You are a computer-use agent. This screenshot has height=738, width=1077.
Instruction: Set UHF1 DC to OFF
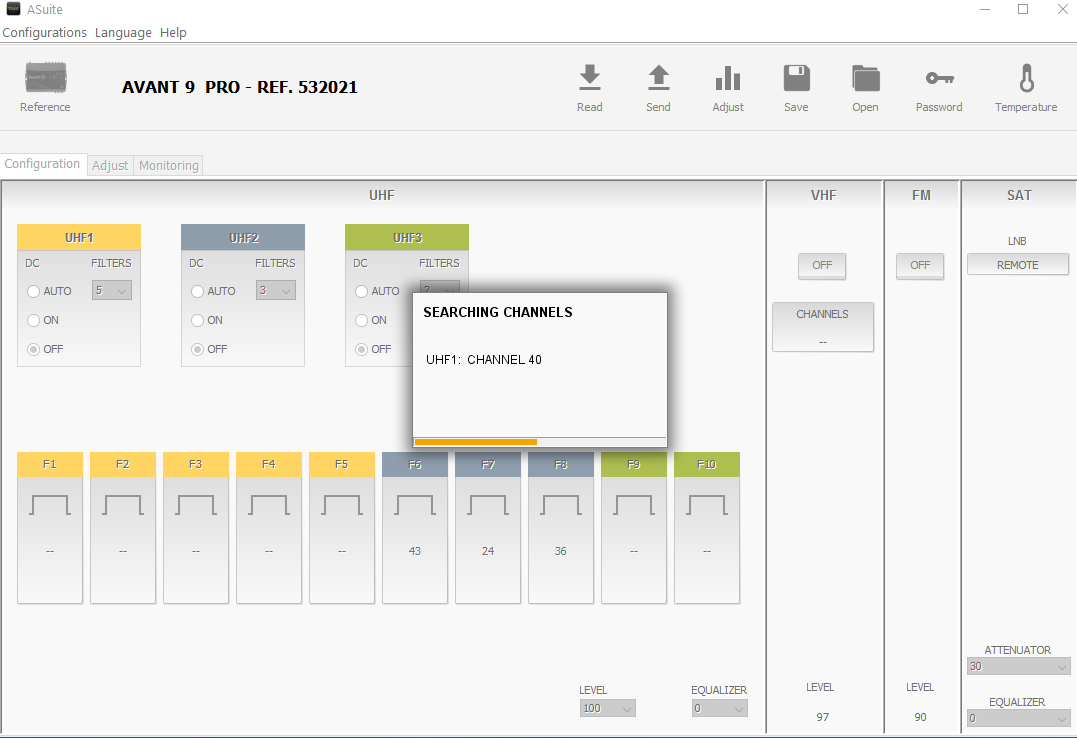33,349
